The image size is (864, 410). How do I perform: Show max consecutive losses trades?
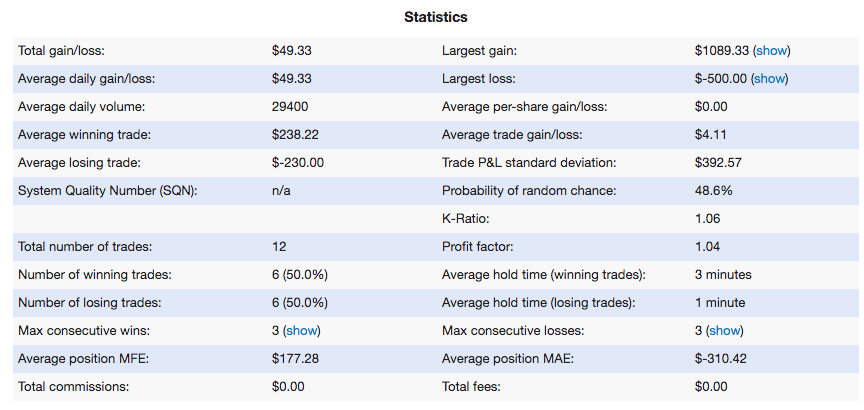[725, 331]
